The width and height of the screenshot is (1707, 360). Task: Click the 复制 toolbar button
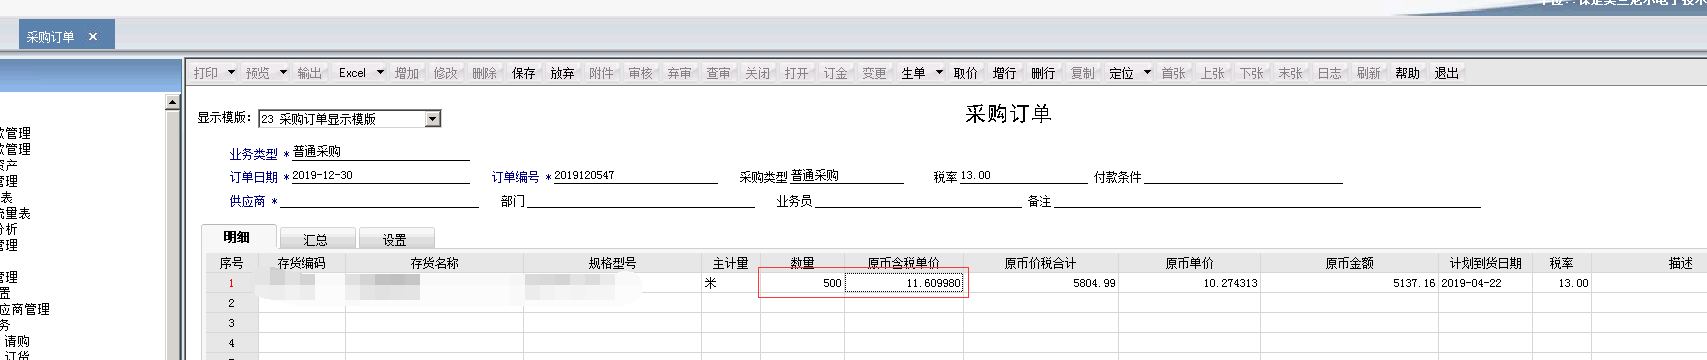pos(1083,73)
